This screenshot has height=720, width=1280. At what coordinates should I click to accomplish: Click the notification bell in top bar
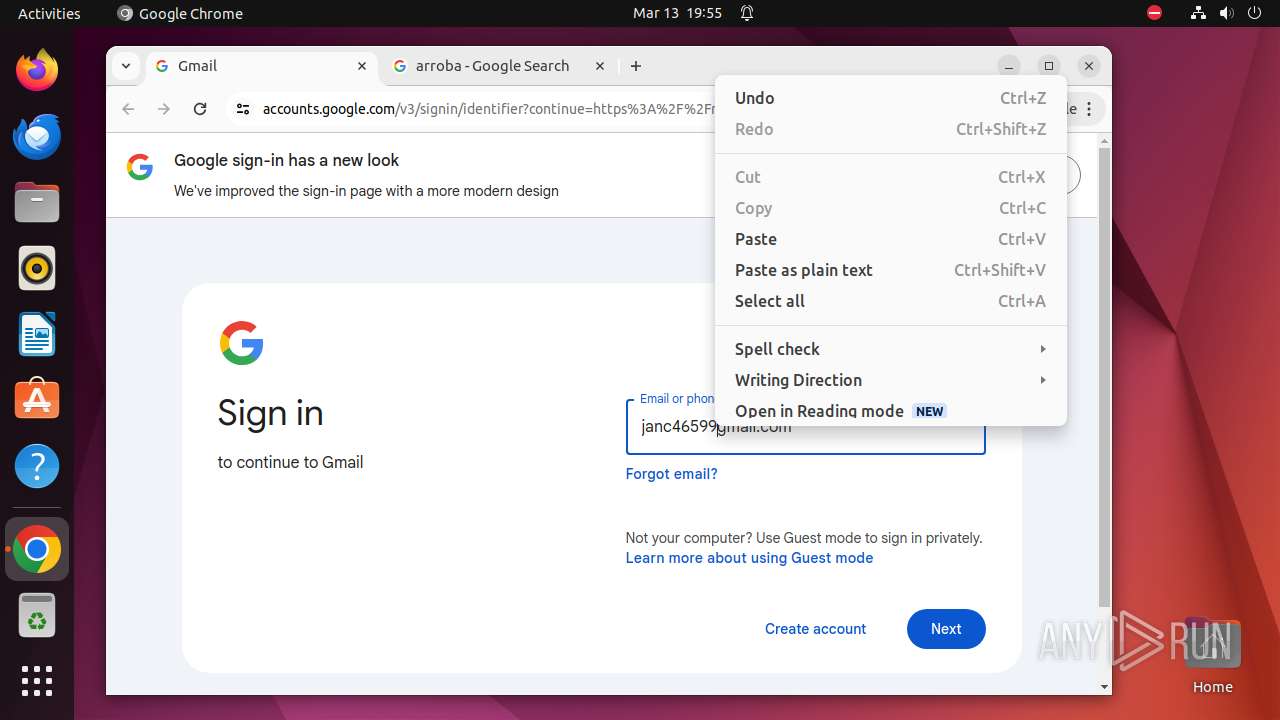click(747, 13)
